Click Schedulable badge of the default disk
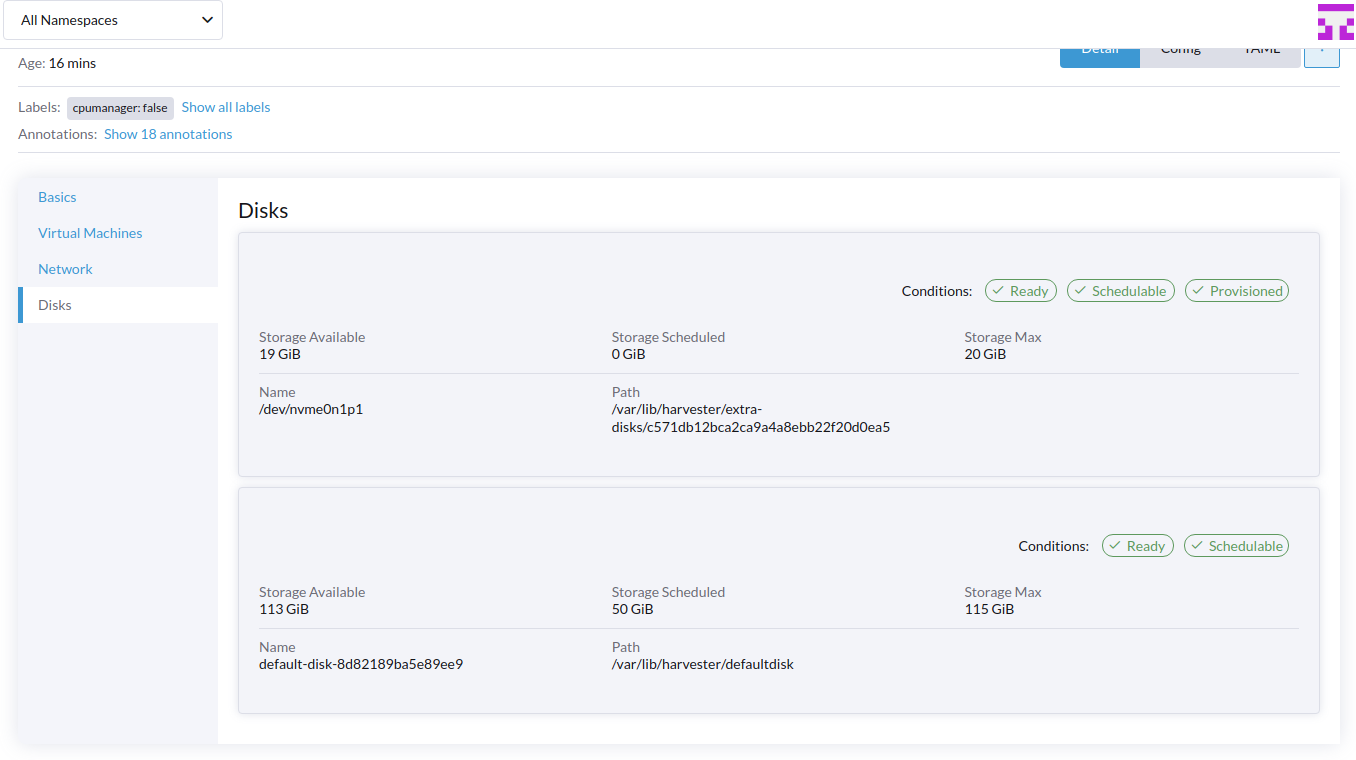Viewport: 1356px width, 760px height. [x=1237, y=546]
